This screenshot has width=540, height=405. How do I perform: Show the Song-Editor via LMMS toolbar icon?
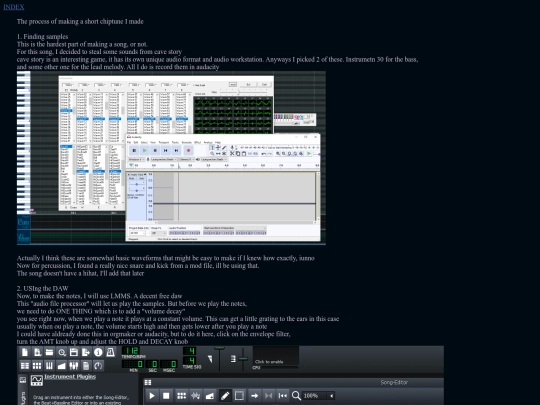pyautogui.click(x=25, y=365)
